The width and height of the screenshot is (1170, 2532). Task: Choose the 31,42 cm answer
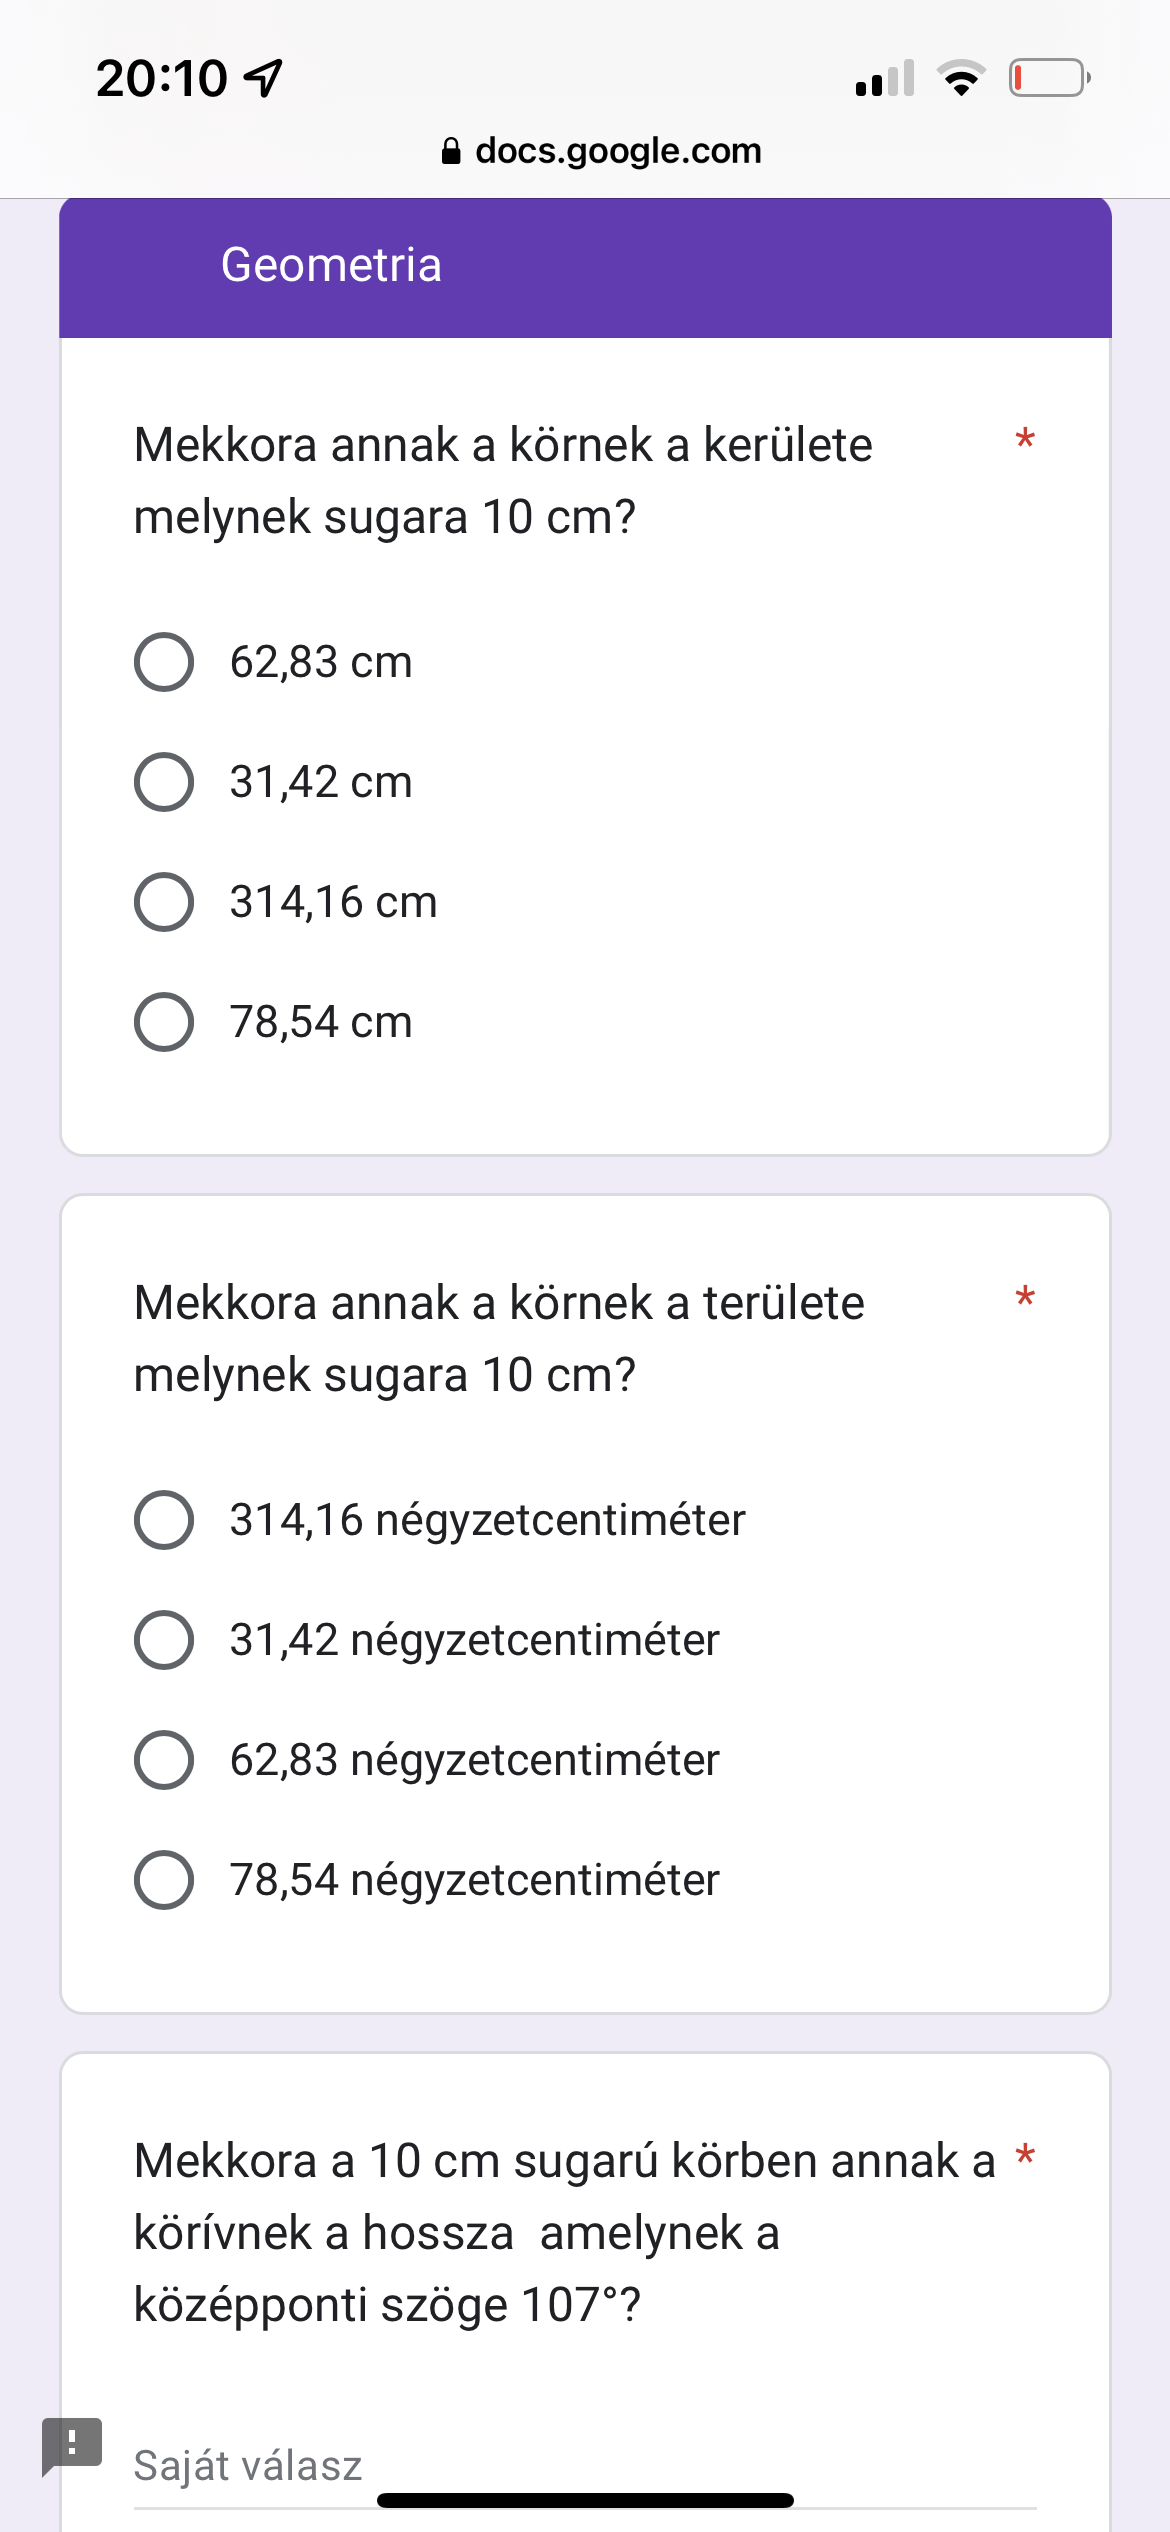[164, 782]
